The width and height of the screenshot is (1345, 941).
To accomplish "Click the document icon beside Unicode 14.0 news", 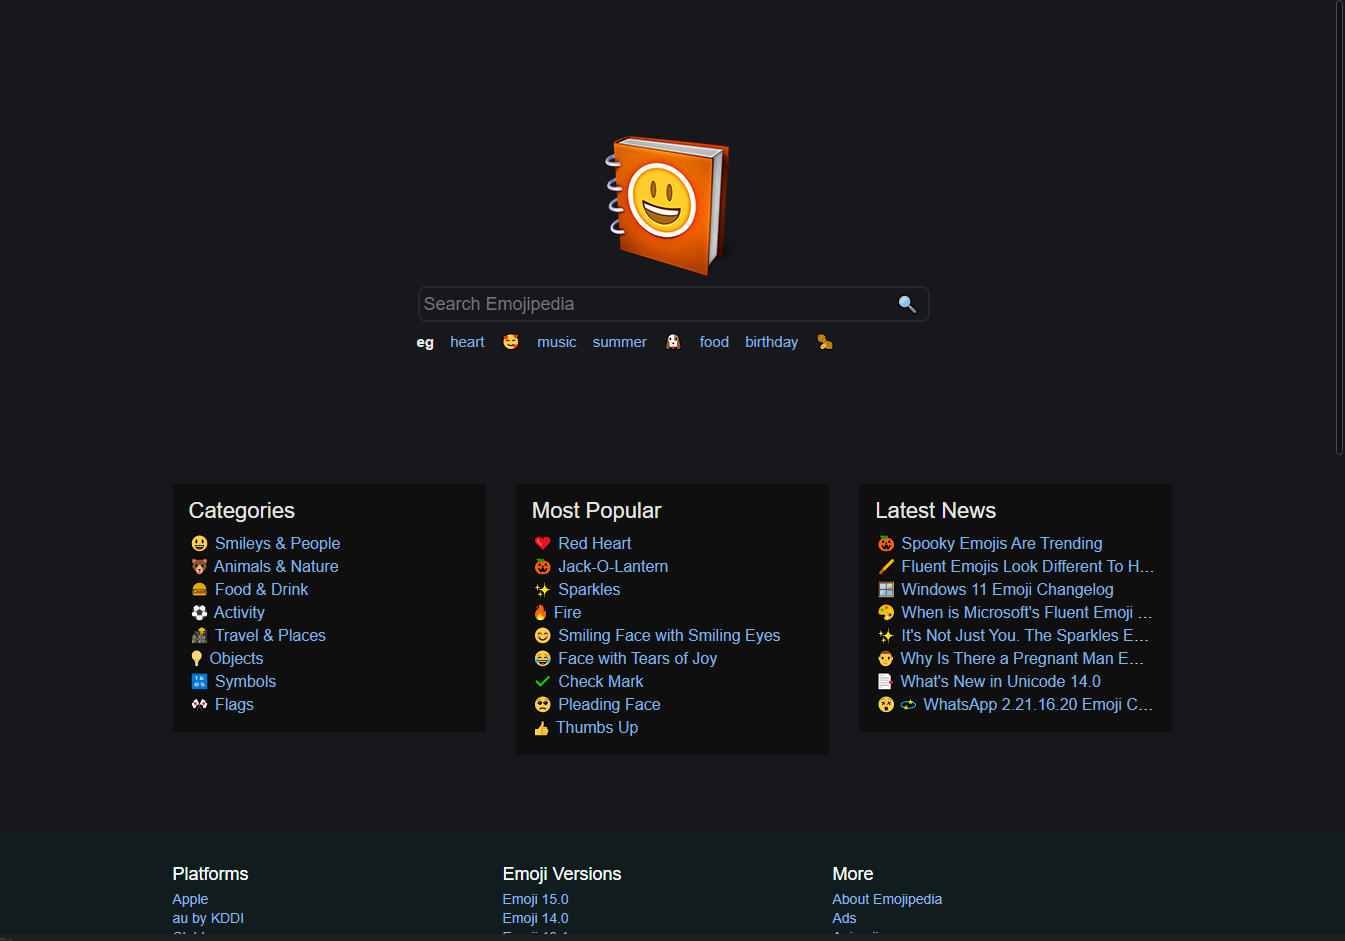I will 885,682.
